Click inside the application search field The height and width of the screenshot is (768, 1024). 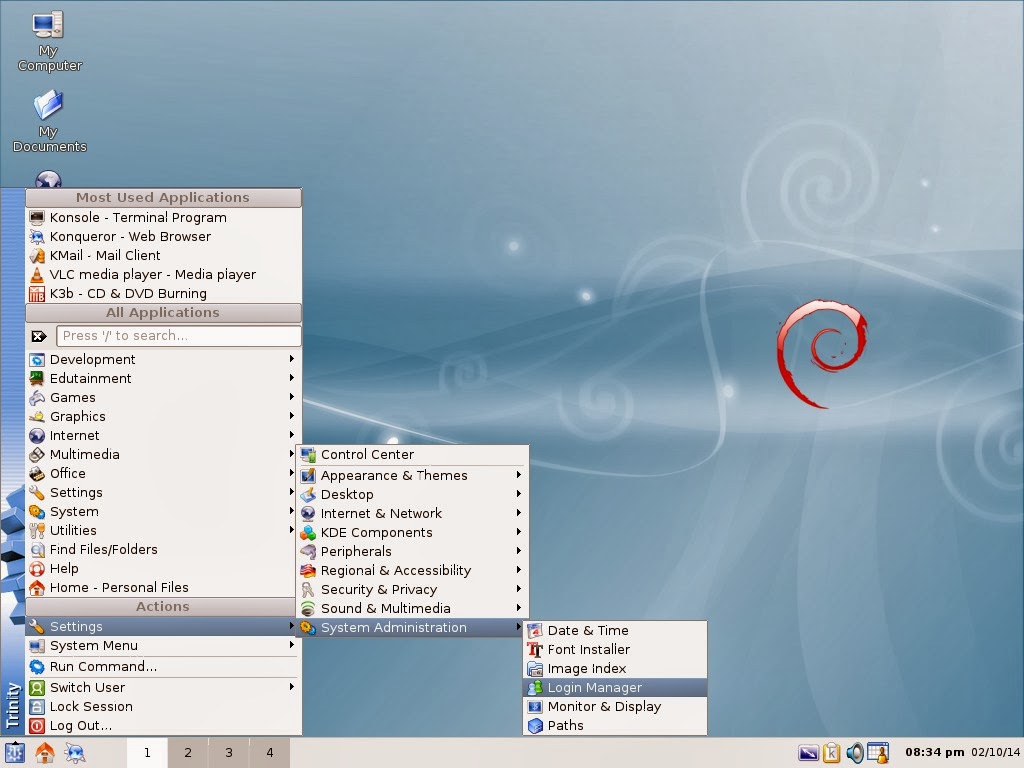pos(178,336)
